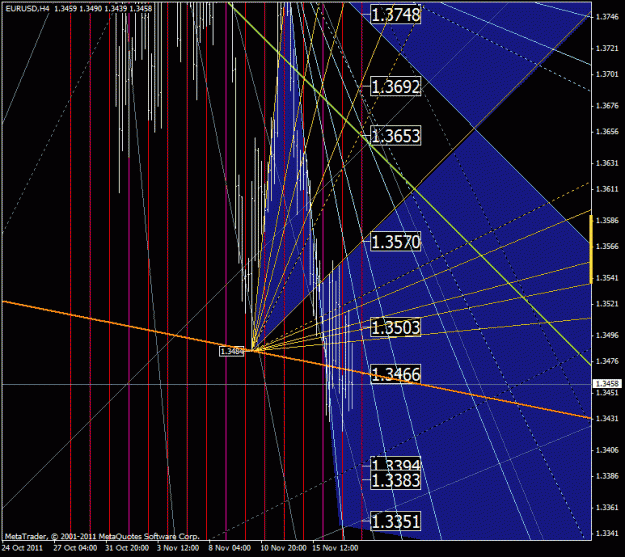
Task: Click the 1.3394 price level label
Action: [395, 464]
